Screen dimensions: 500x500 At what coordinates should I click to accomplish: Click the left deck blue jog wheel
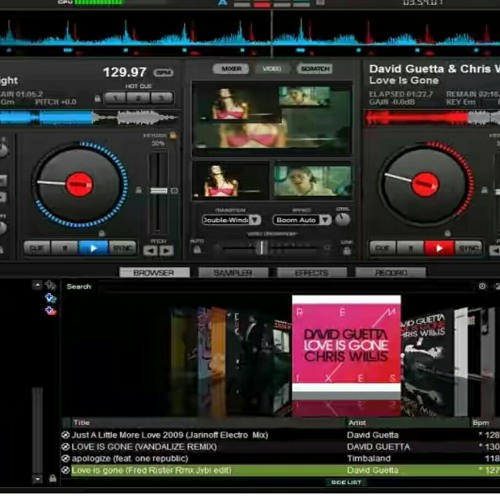(x=80, y=184)
